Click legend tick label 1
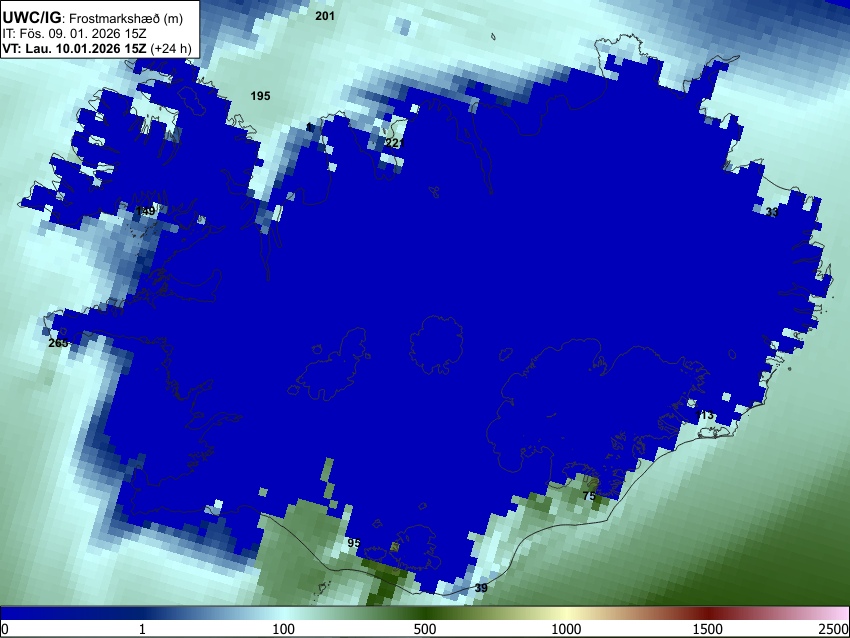Image resolution: width=850 pixels, height=638 pixels. [142, 629]
